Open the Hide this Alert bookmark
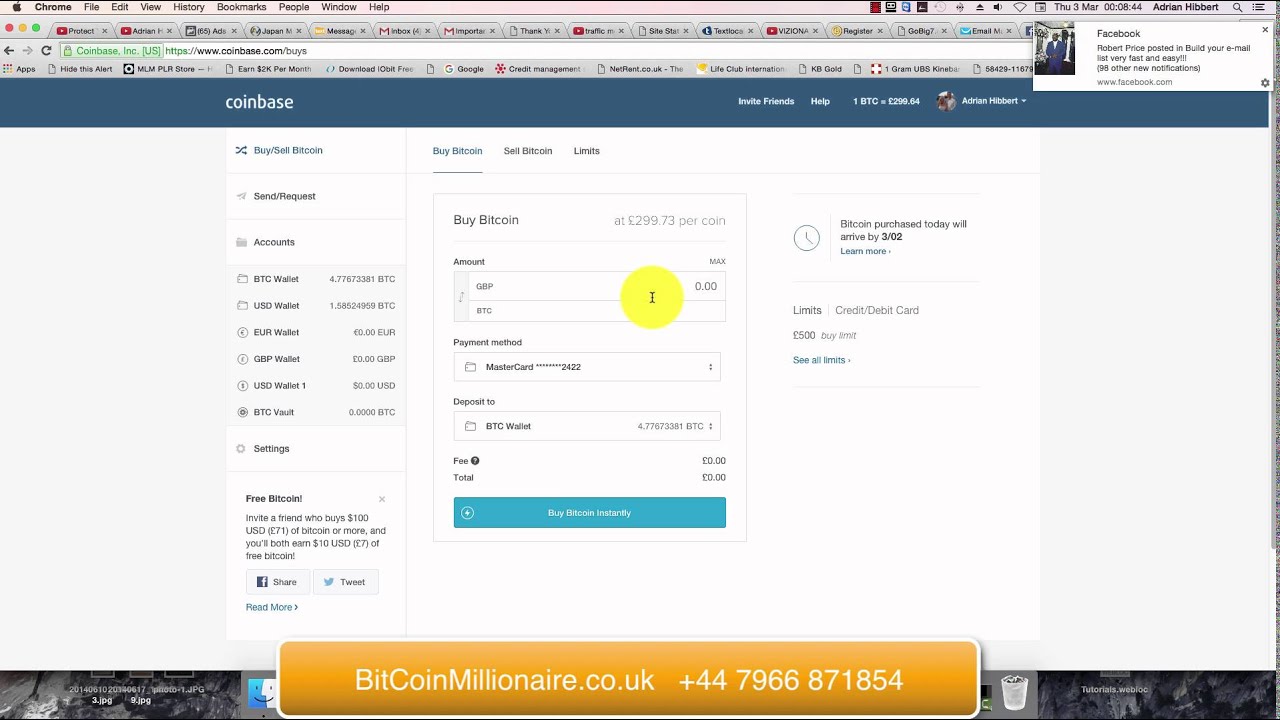Screen dimensions: 1280x720 79,69
